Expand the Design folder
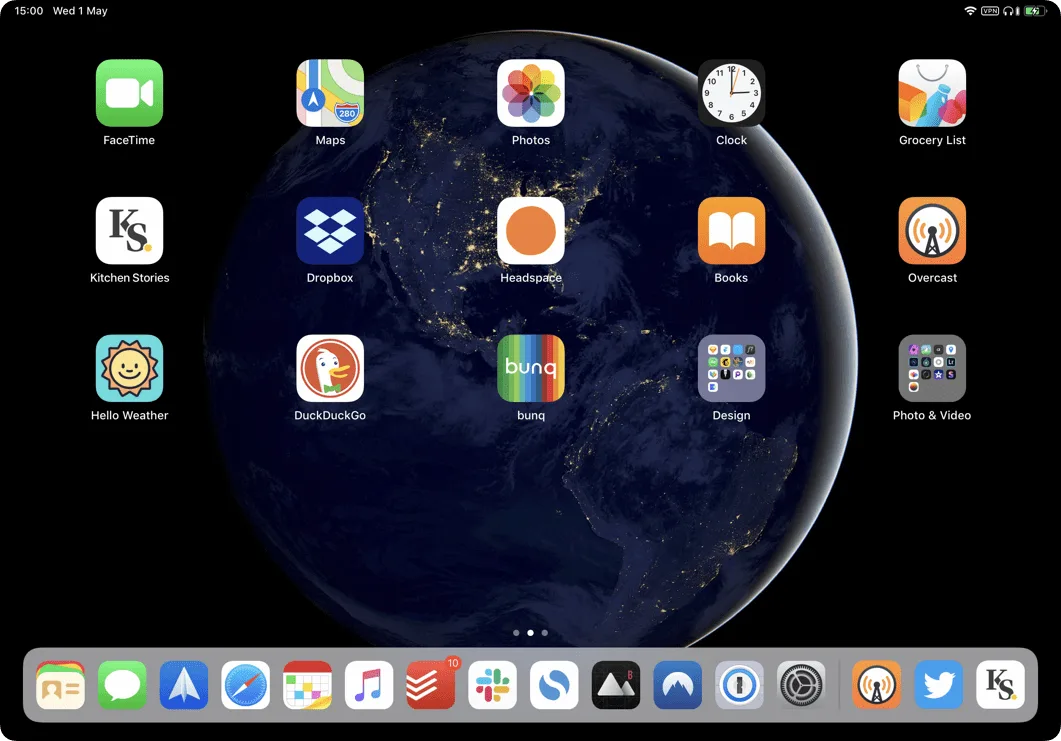This screenshot has width=1061, height=741. point(731,368)
